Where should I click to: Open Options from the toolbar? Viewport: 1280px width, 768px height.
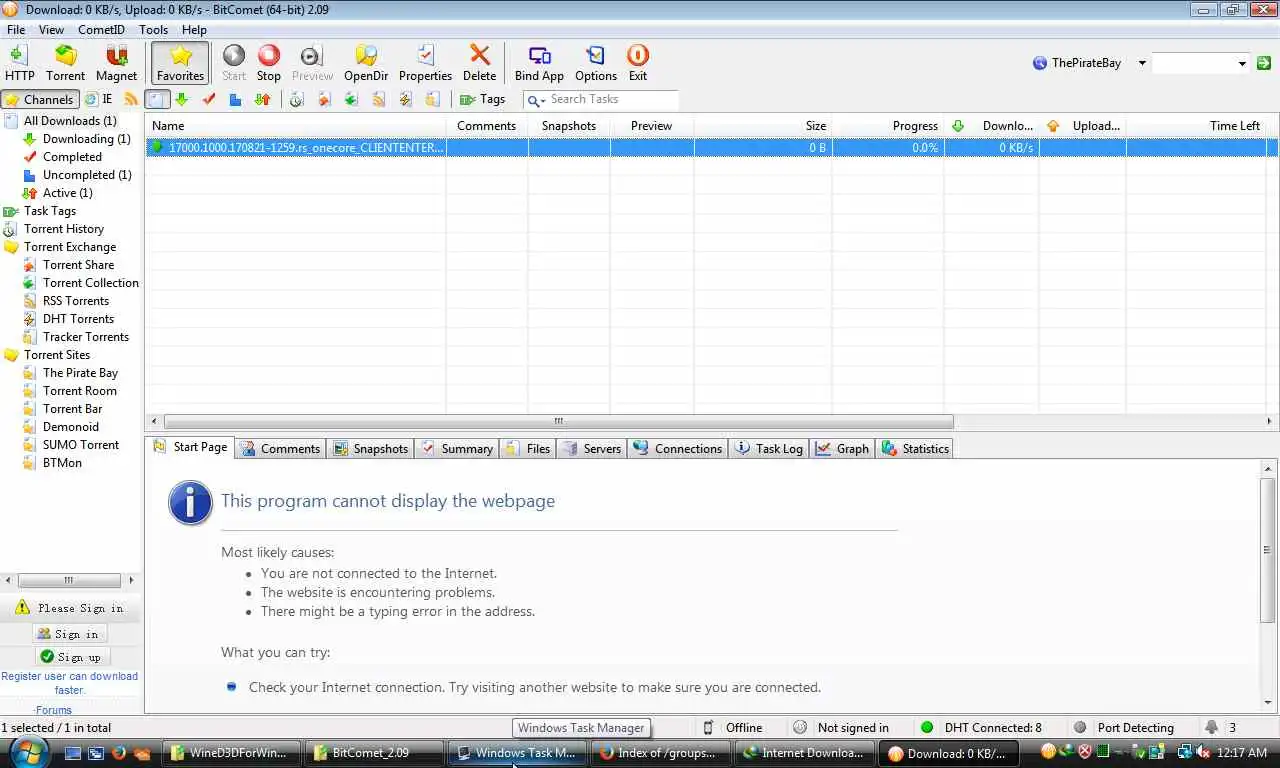[x=596, y=62]
